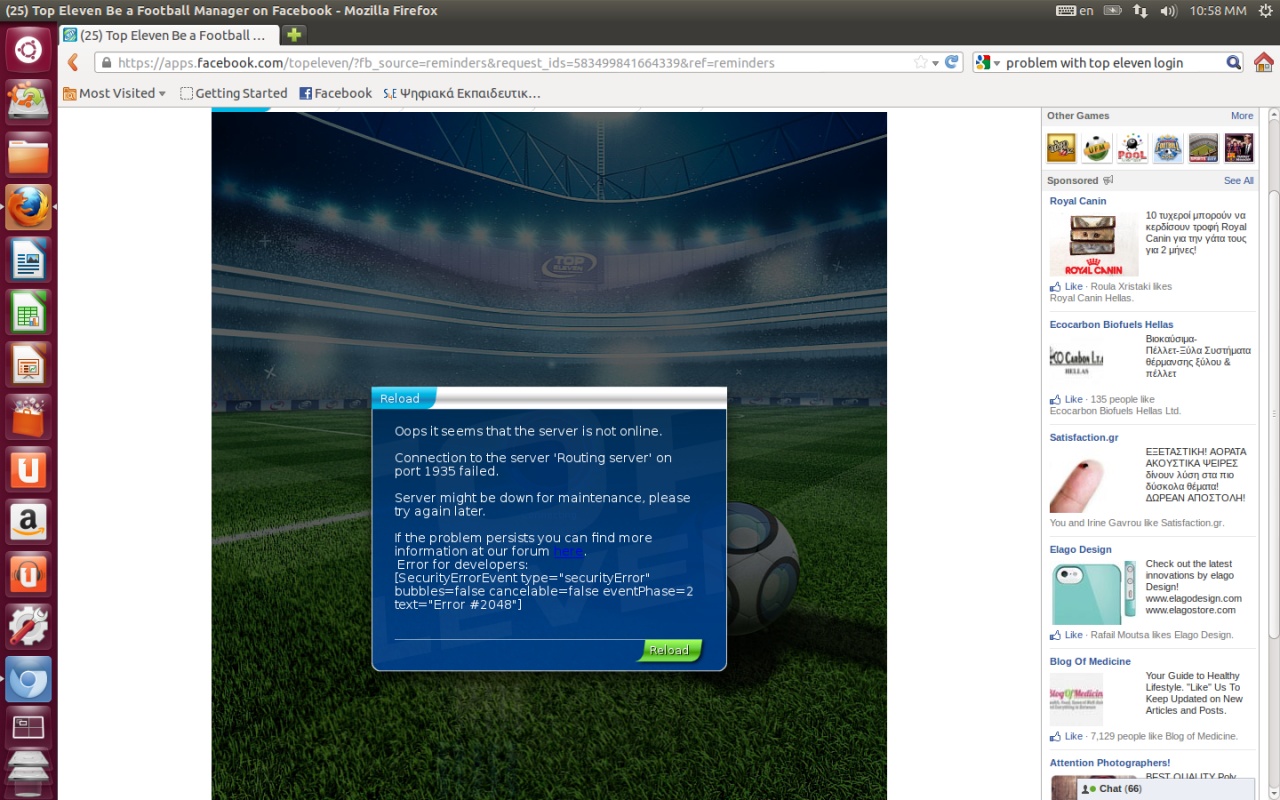Expand the address bar history dropdown arrow
This screenshot has height=800, width=1280.
(936, 62)
